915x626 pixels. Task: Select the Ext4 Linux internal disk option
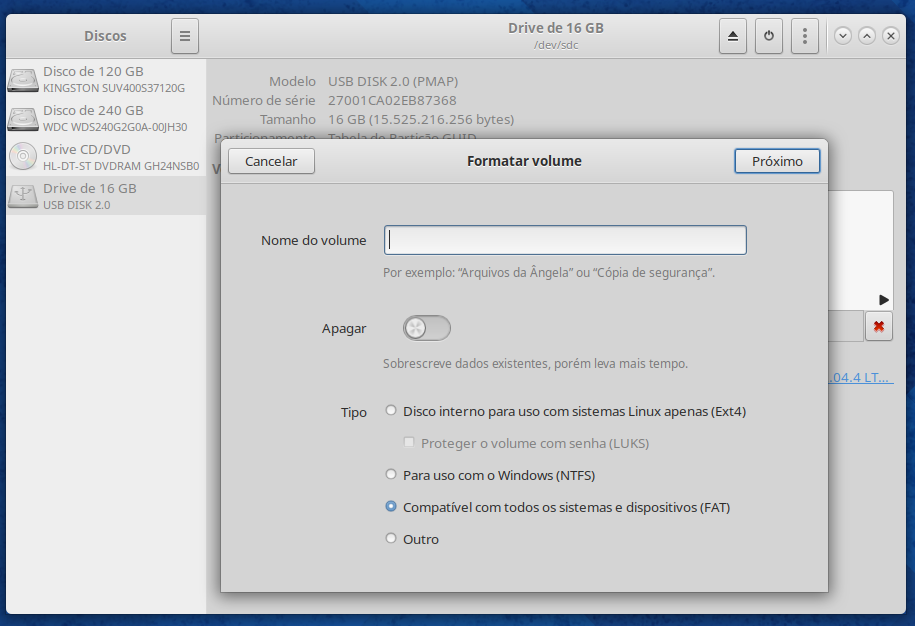(x=391, y=411)
